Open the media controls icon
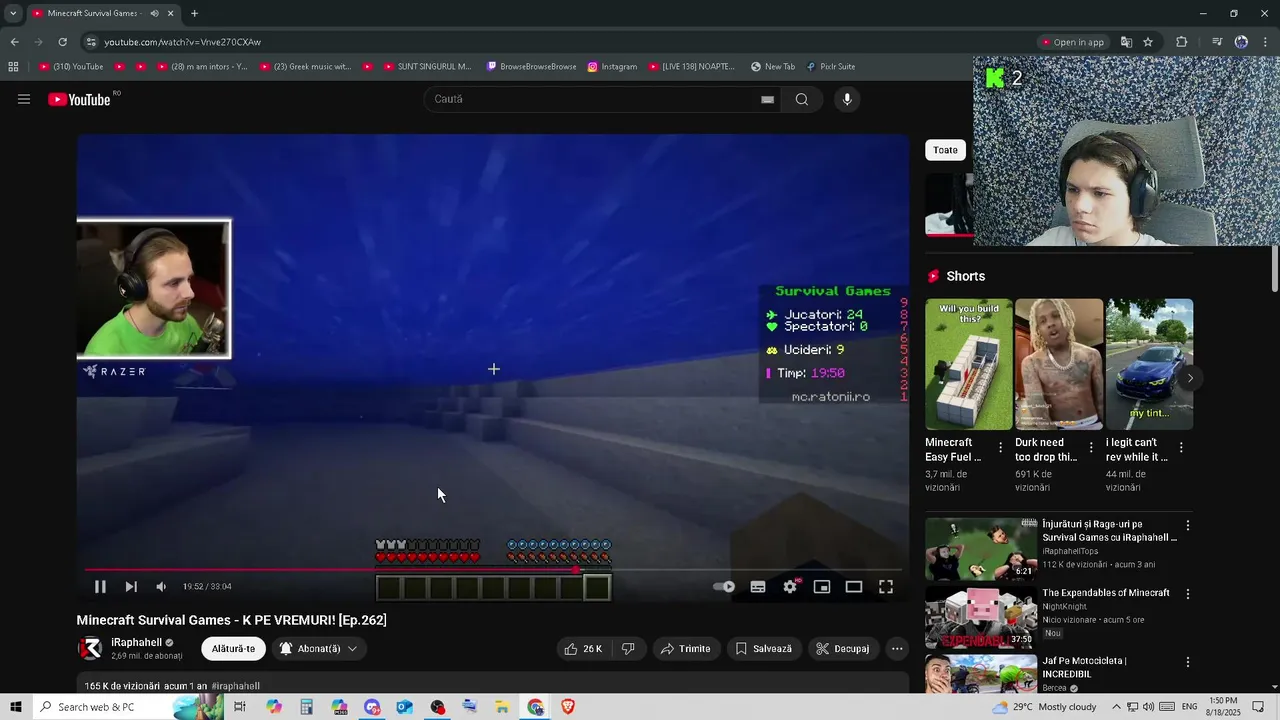 1217,42
